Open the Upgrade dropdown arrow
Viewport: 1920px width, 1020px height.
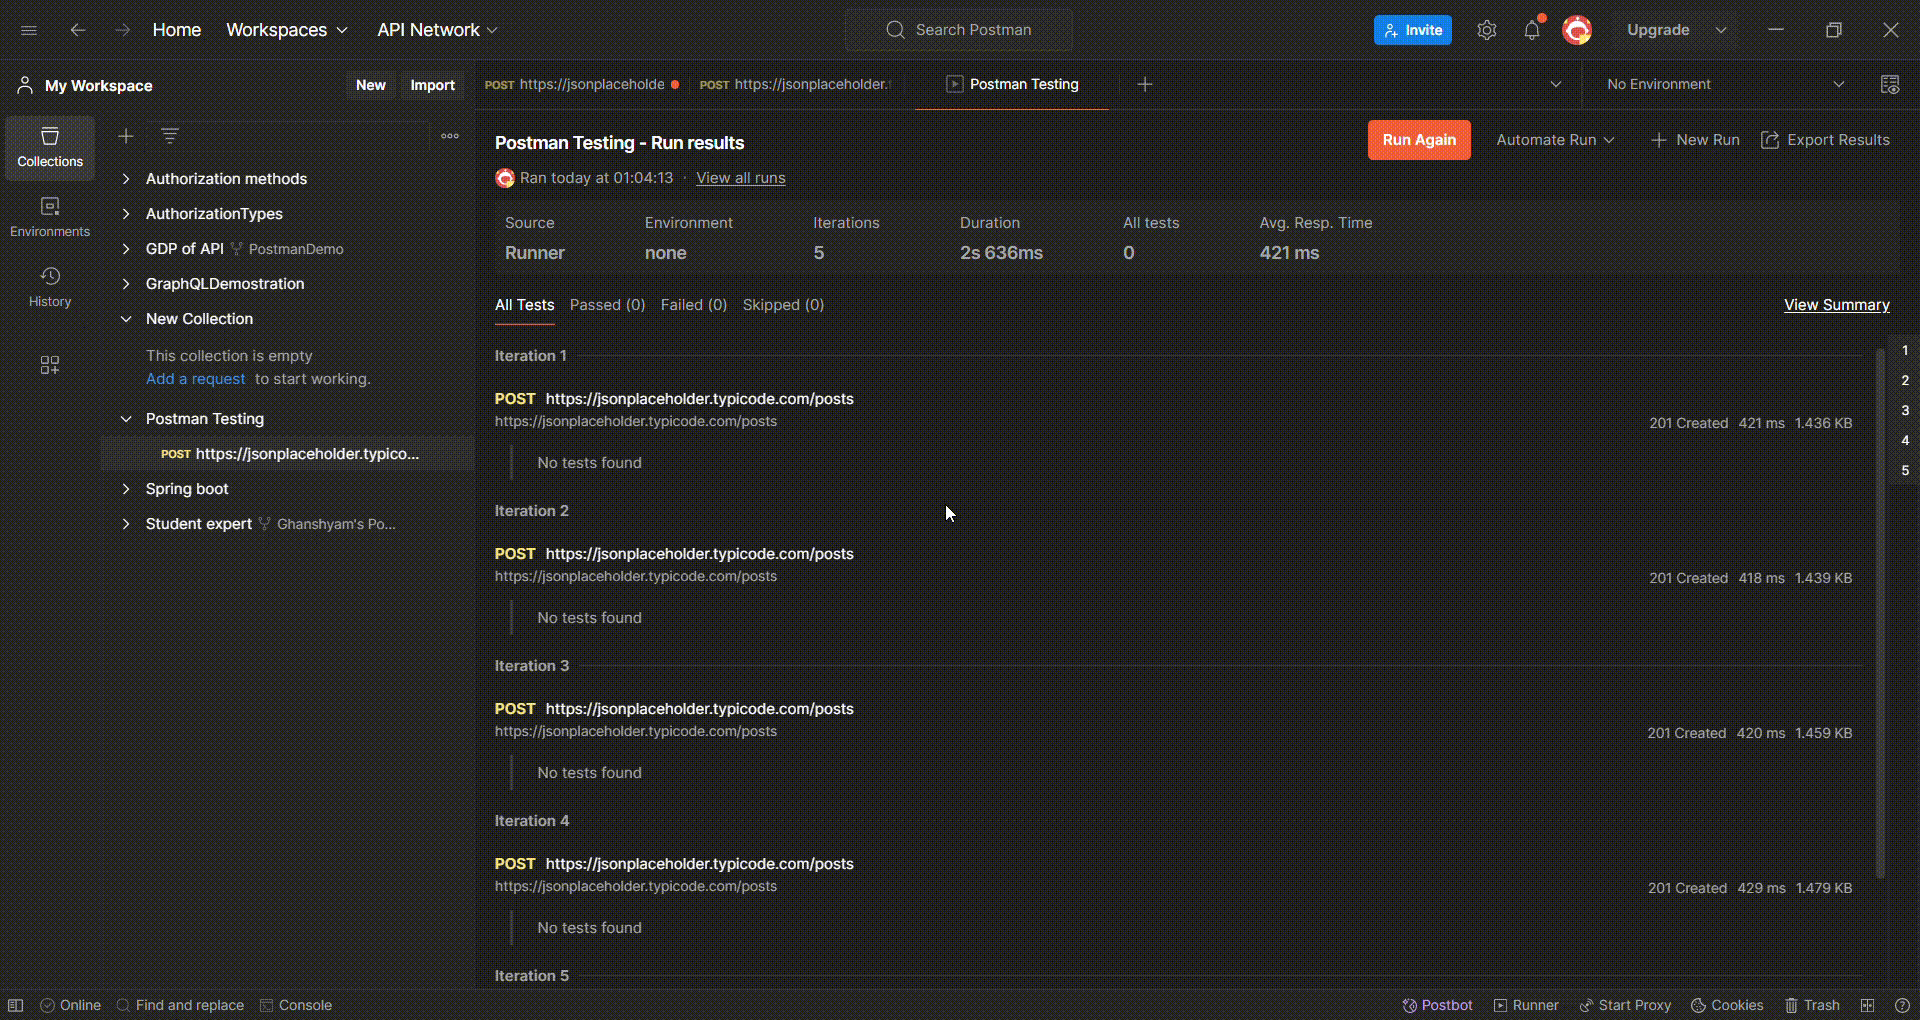[1721, 30]
